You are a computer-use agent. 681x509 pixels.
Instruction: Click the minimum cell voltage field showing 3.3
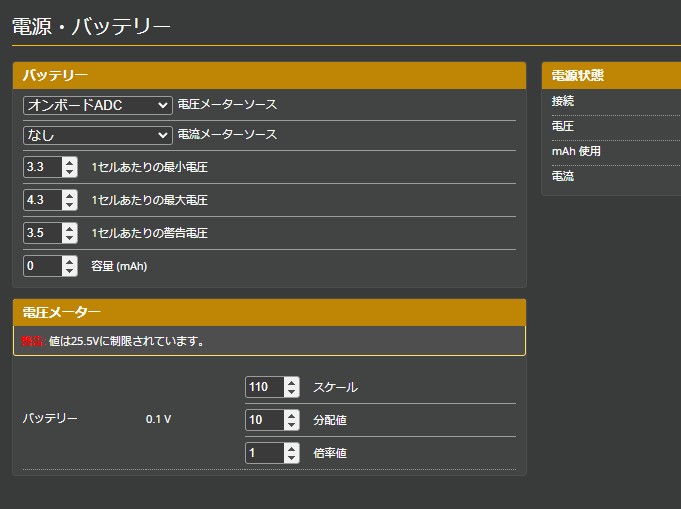click(43, 167)
